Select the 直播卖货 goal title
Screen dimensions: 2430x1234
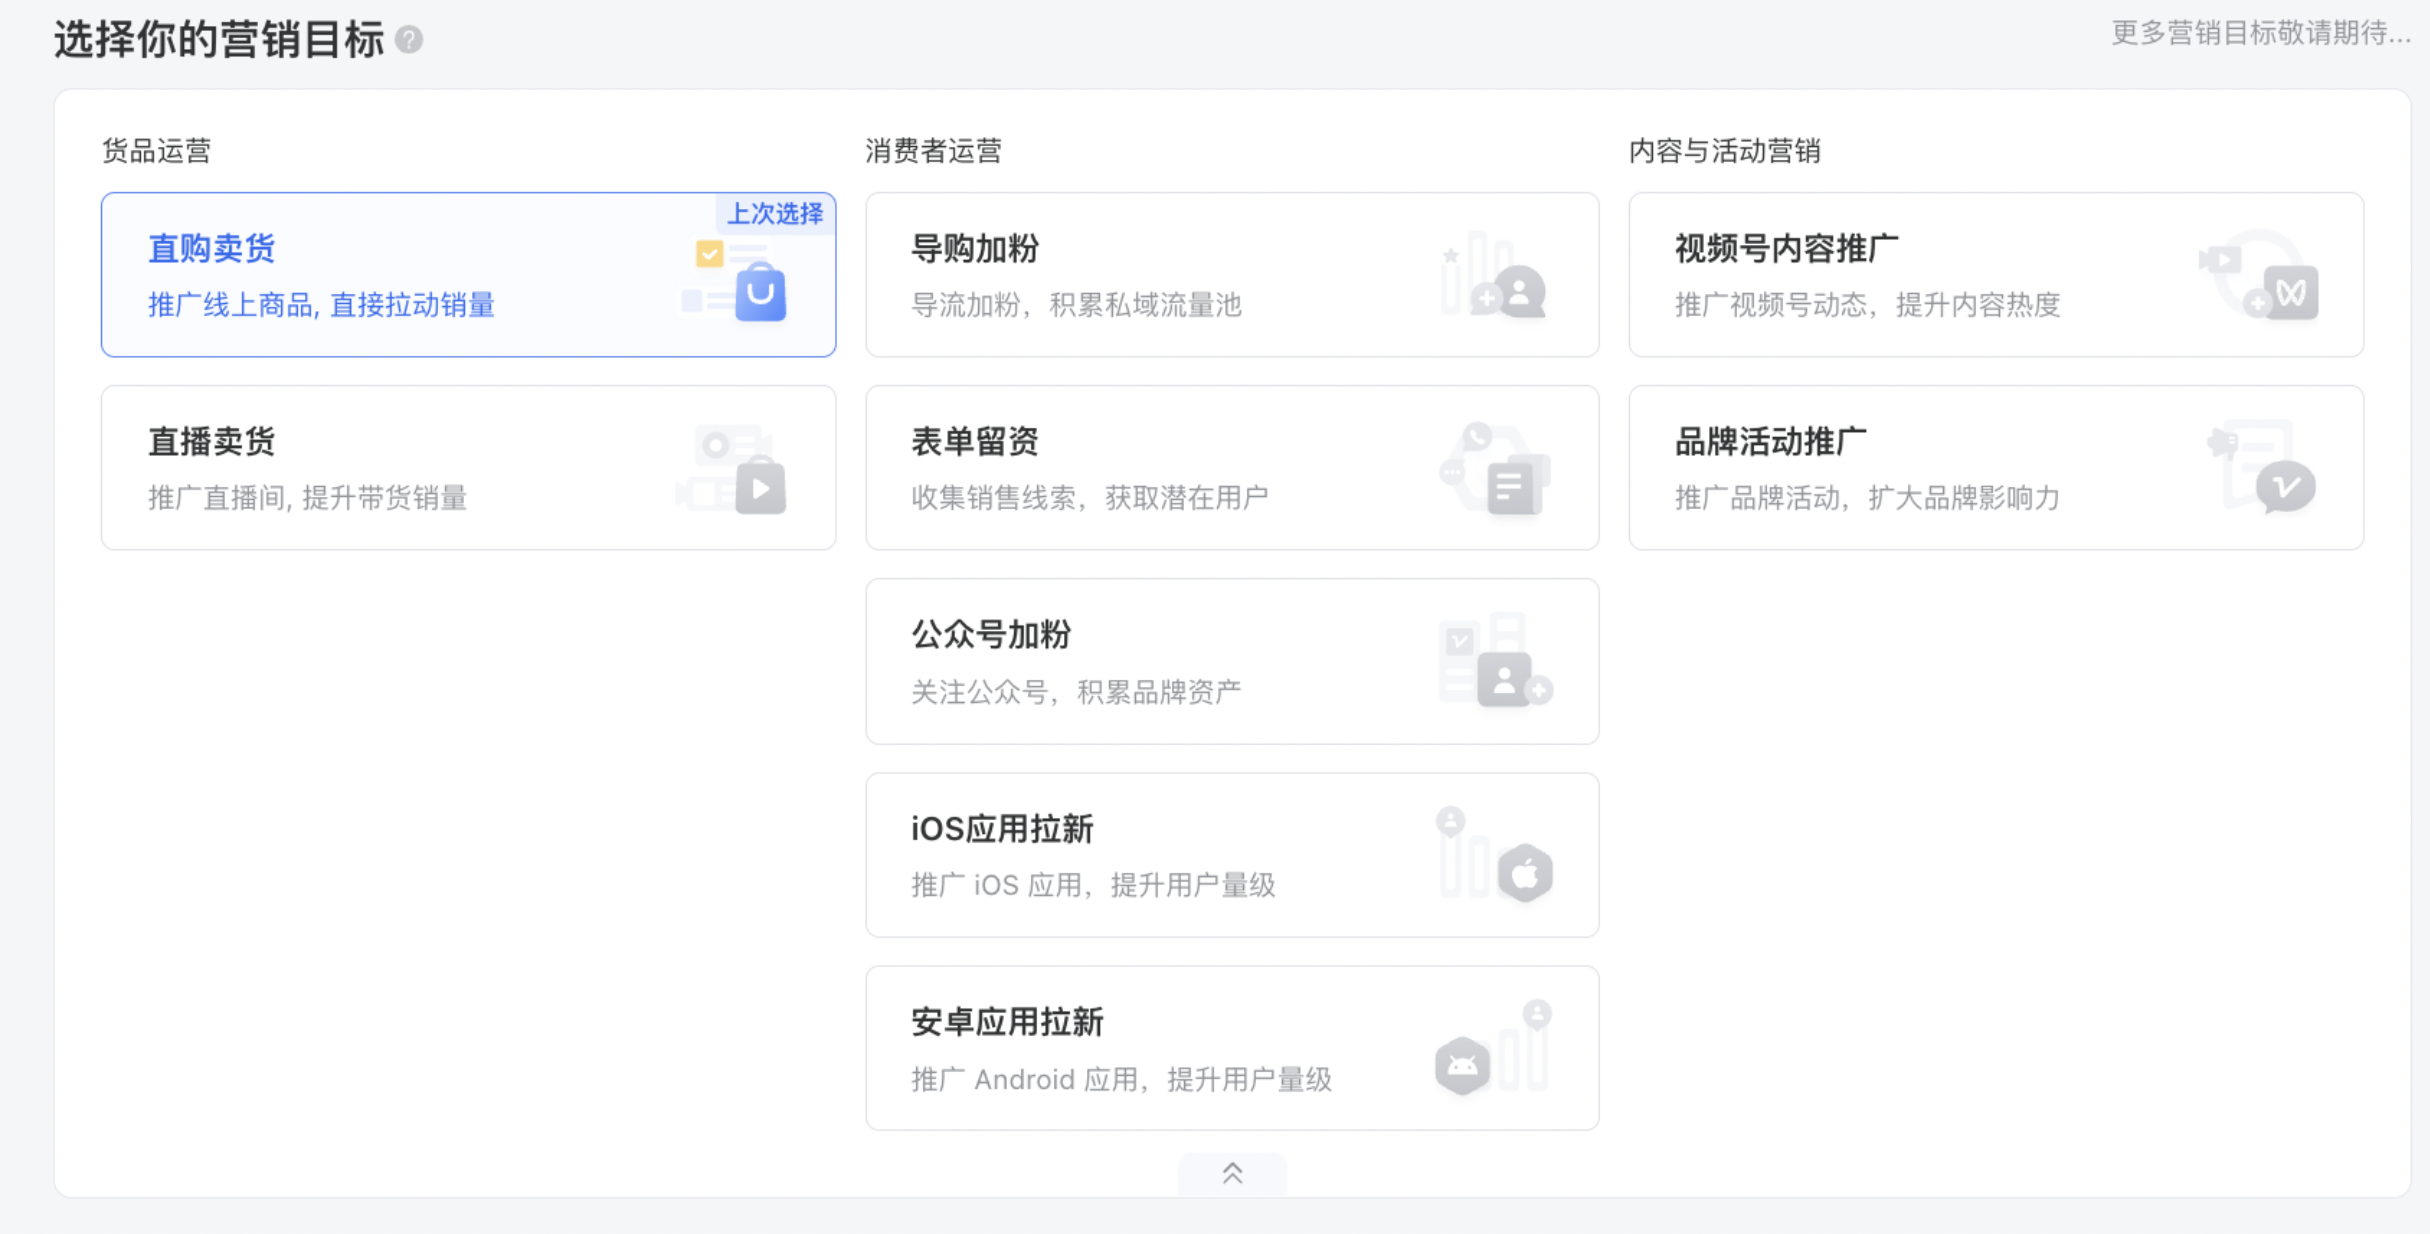(x=212, y=441)
